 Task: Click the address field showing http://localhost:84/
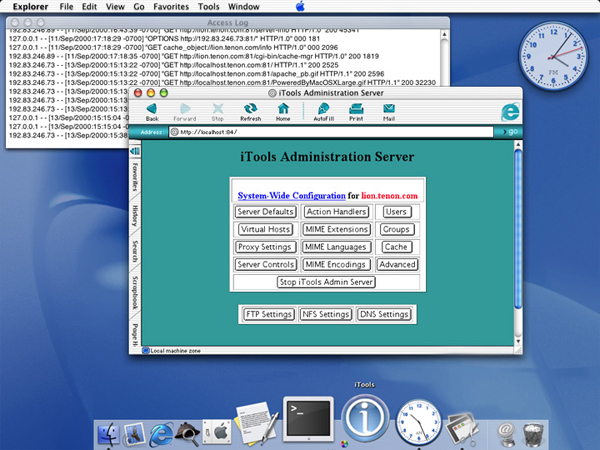tap(331, 132)
